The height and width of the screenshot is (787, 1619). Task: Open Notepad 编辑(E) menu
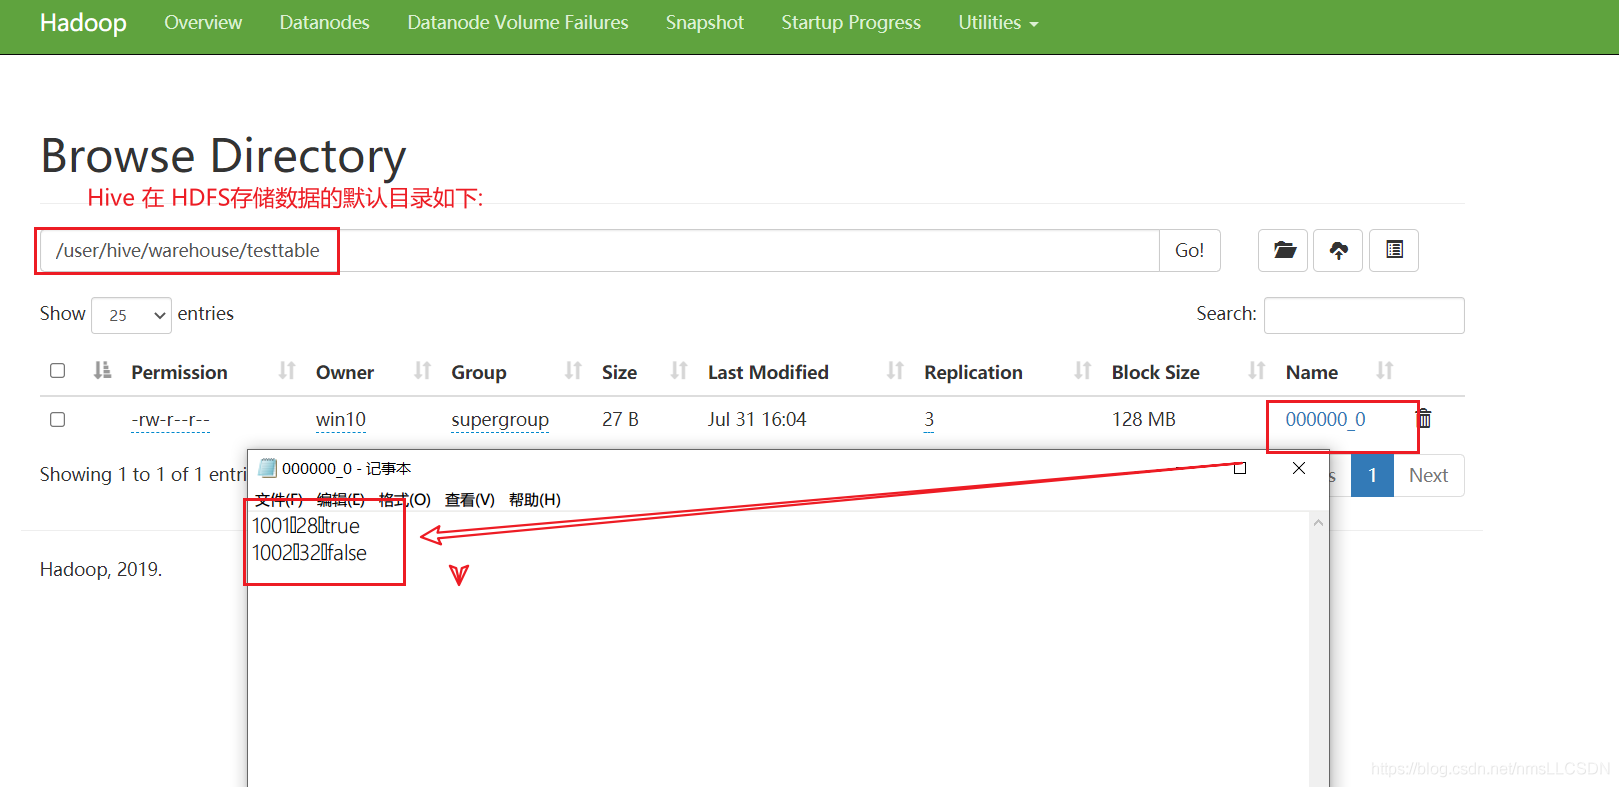341,499
